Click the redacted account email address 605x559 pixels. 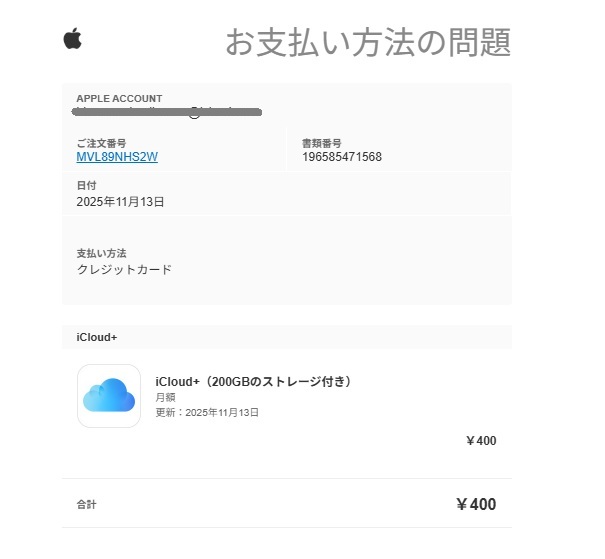pos(168,112)
